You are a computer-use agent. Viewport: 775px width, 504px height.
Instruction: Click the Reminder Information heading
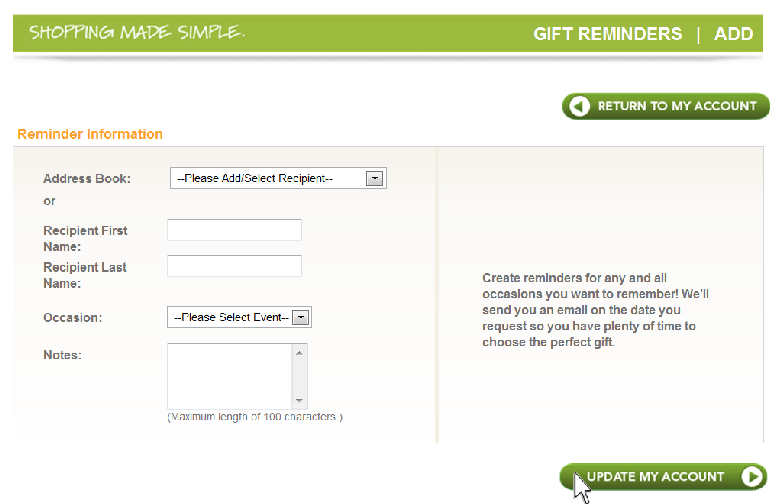point(90,134)
